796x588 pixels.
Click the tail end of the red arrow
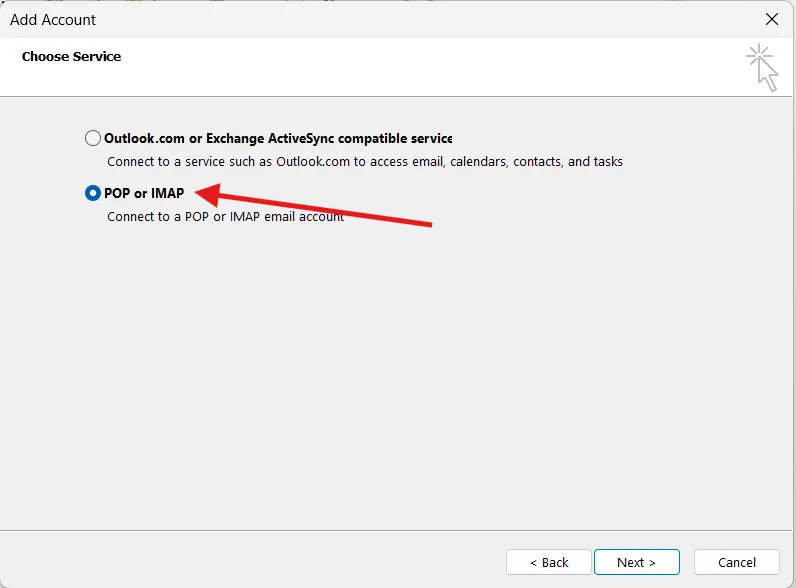(428, 224)
